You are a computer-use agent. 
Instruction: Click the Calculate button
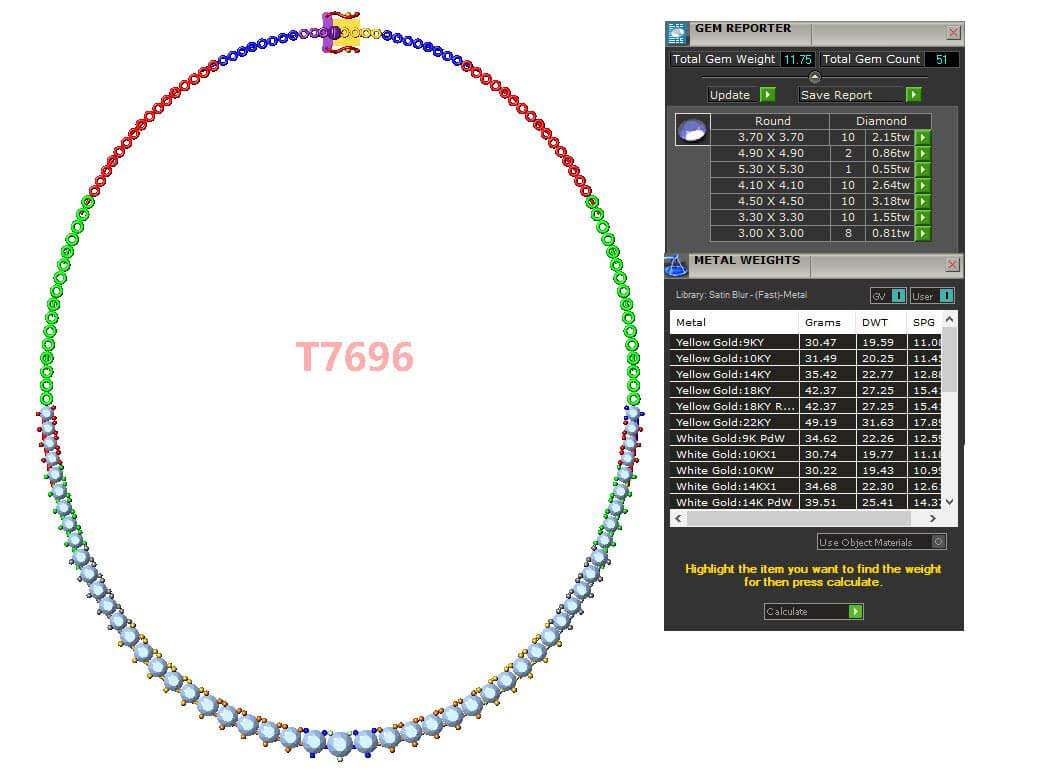[813, 611]
